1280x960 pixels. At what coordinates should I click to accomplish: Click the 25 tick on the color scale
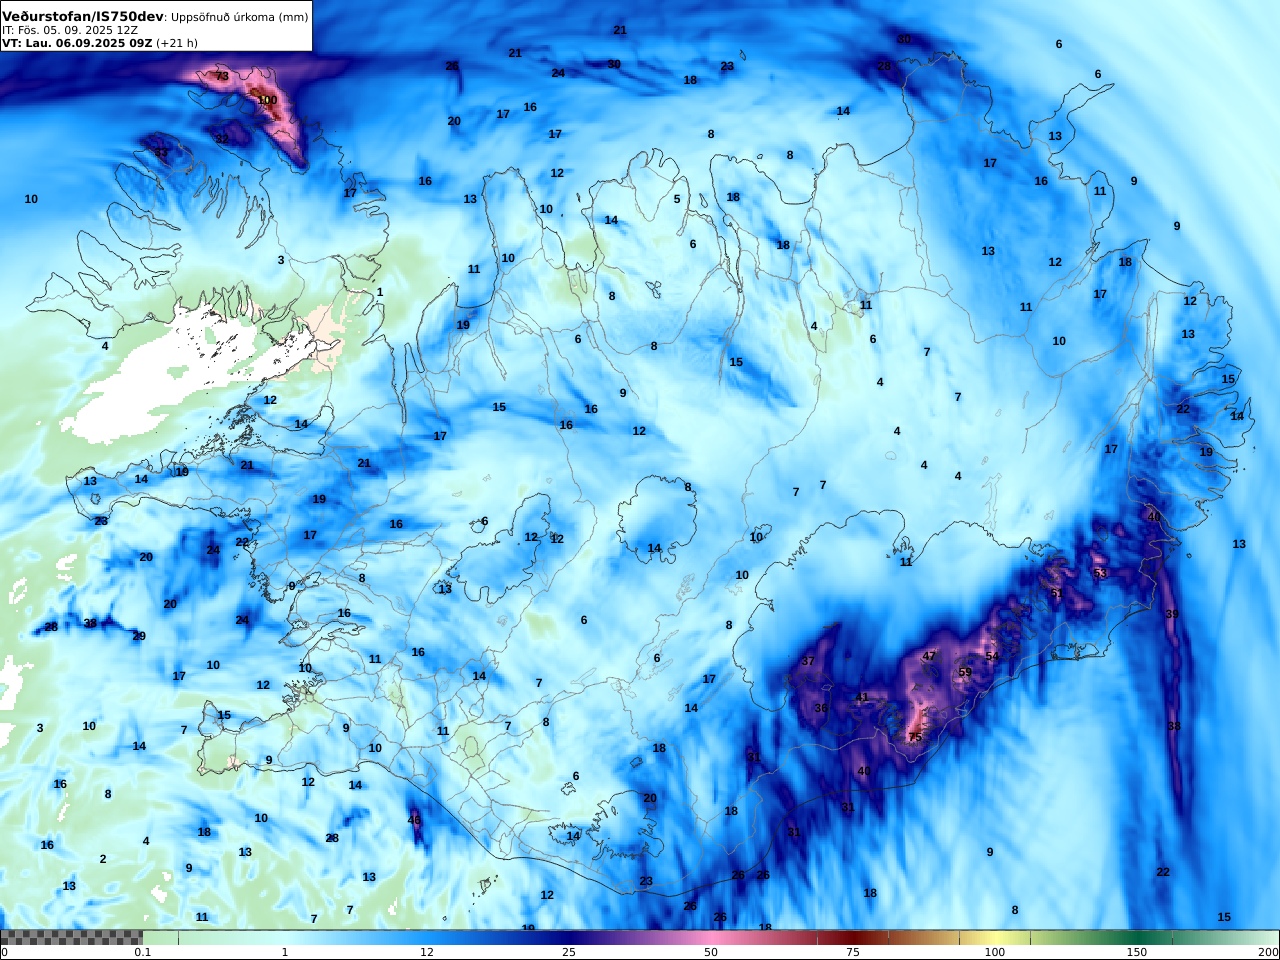(569, 952)
